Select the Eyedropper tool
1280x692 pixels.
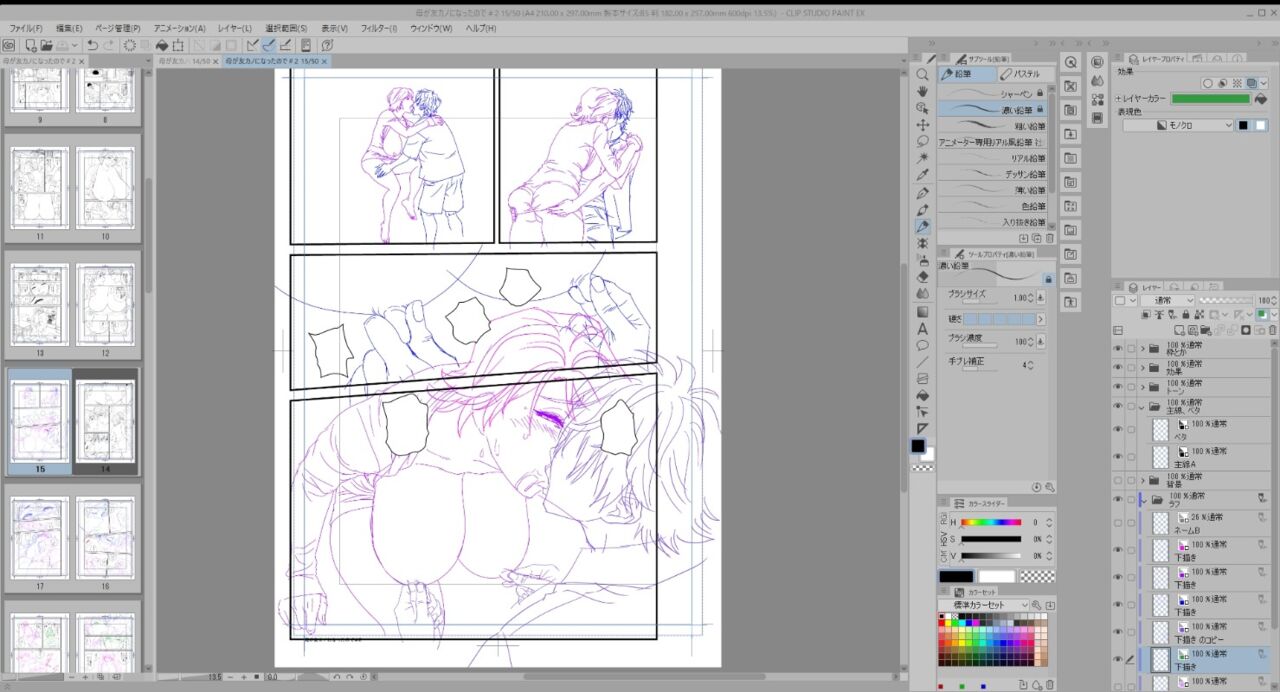pos(922,176)
